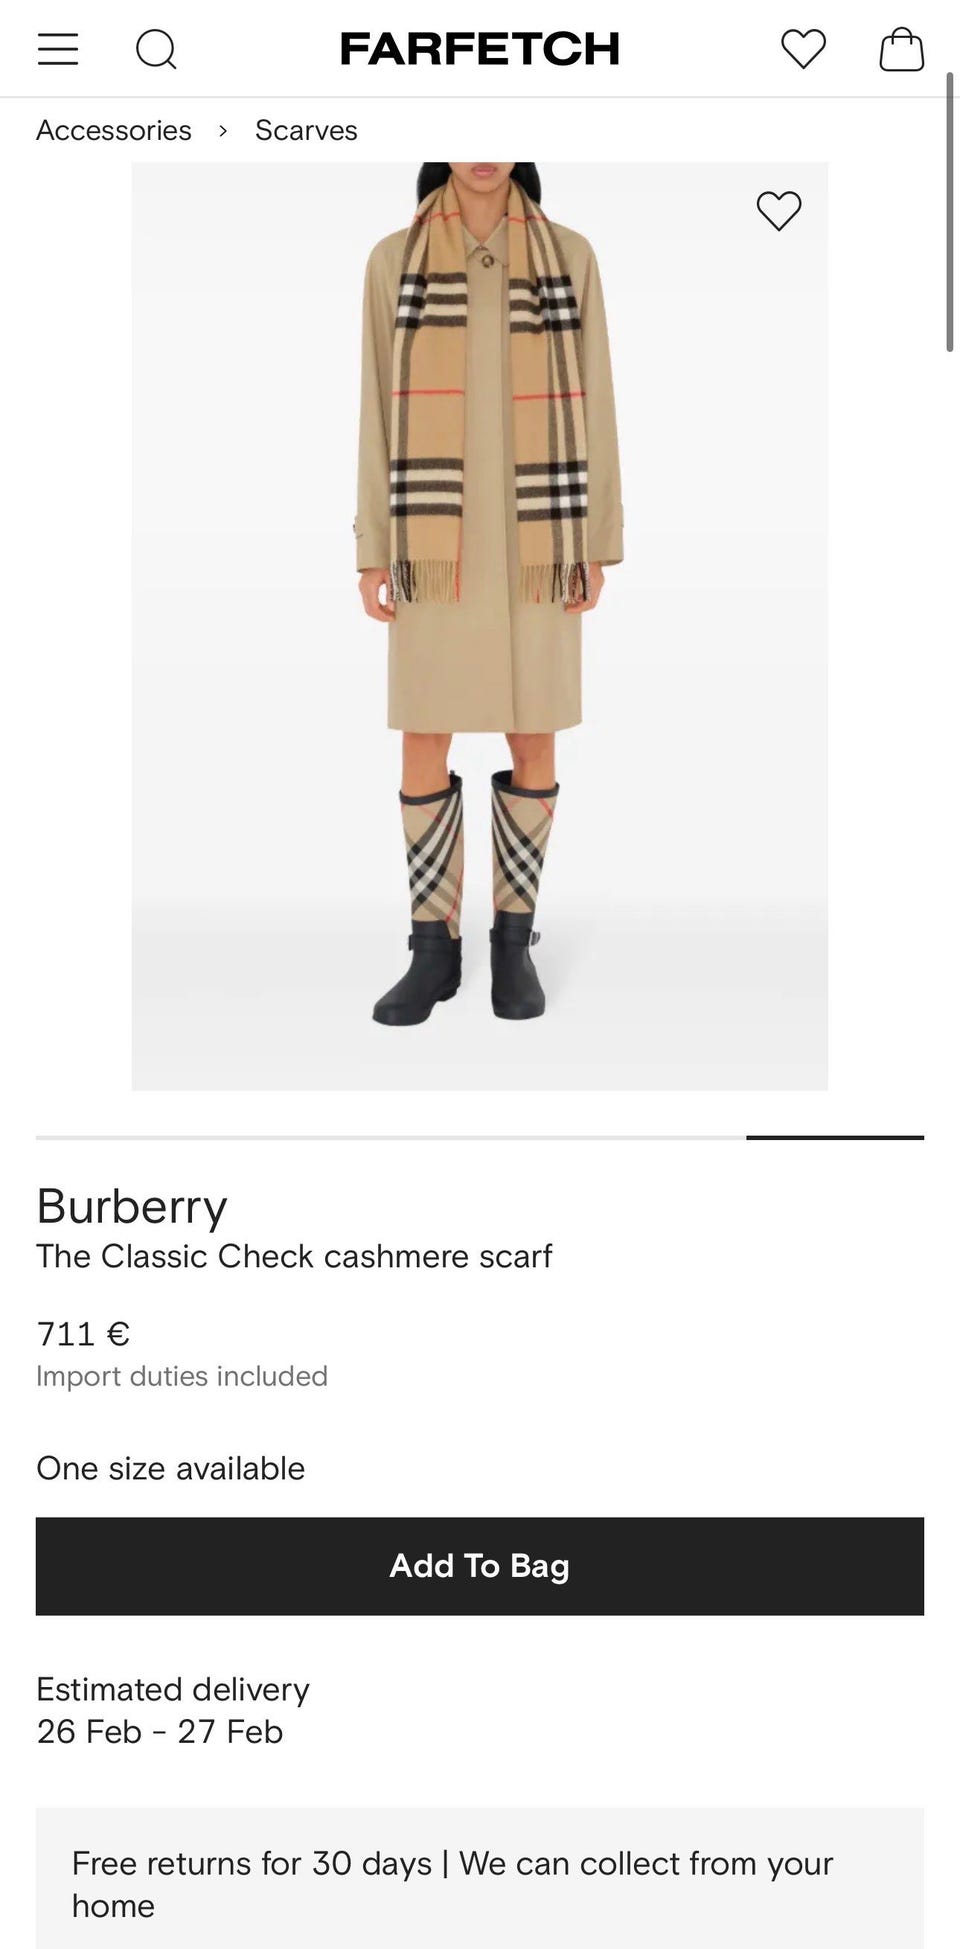Image resolution: width=960 pixels, height=1949 pixels.
Task: Go to Accessories breadcrumb
Action: coord(114,130)
